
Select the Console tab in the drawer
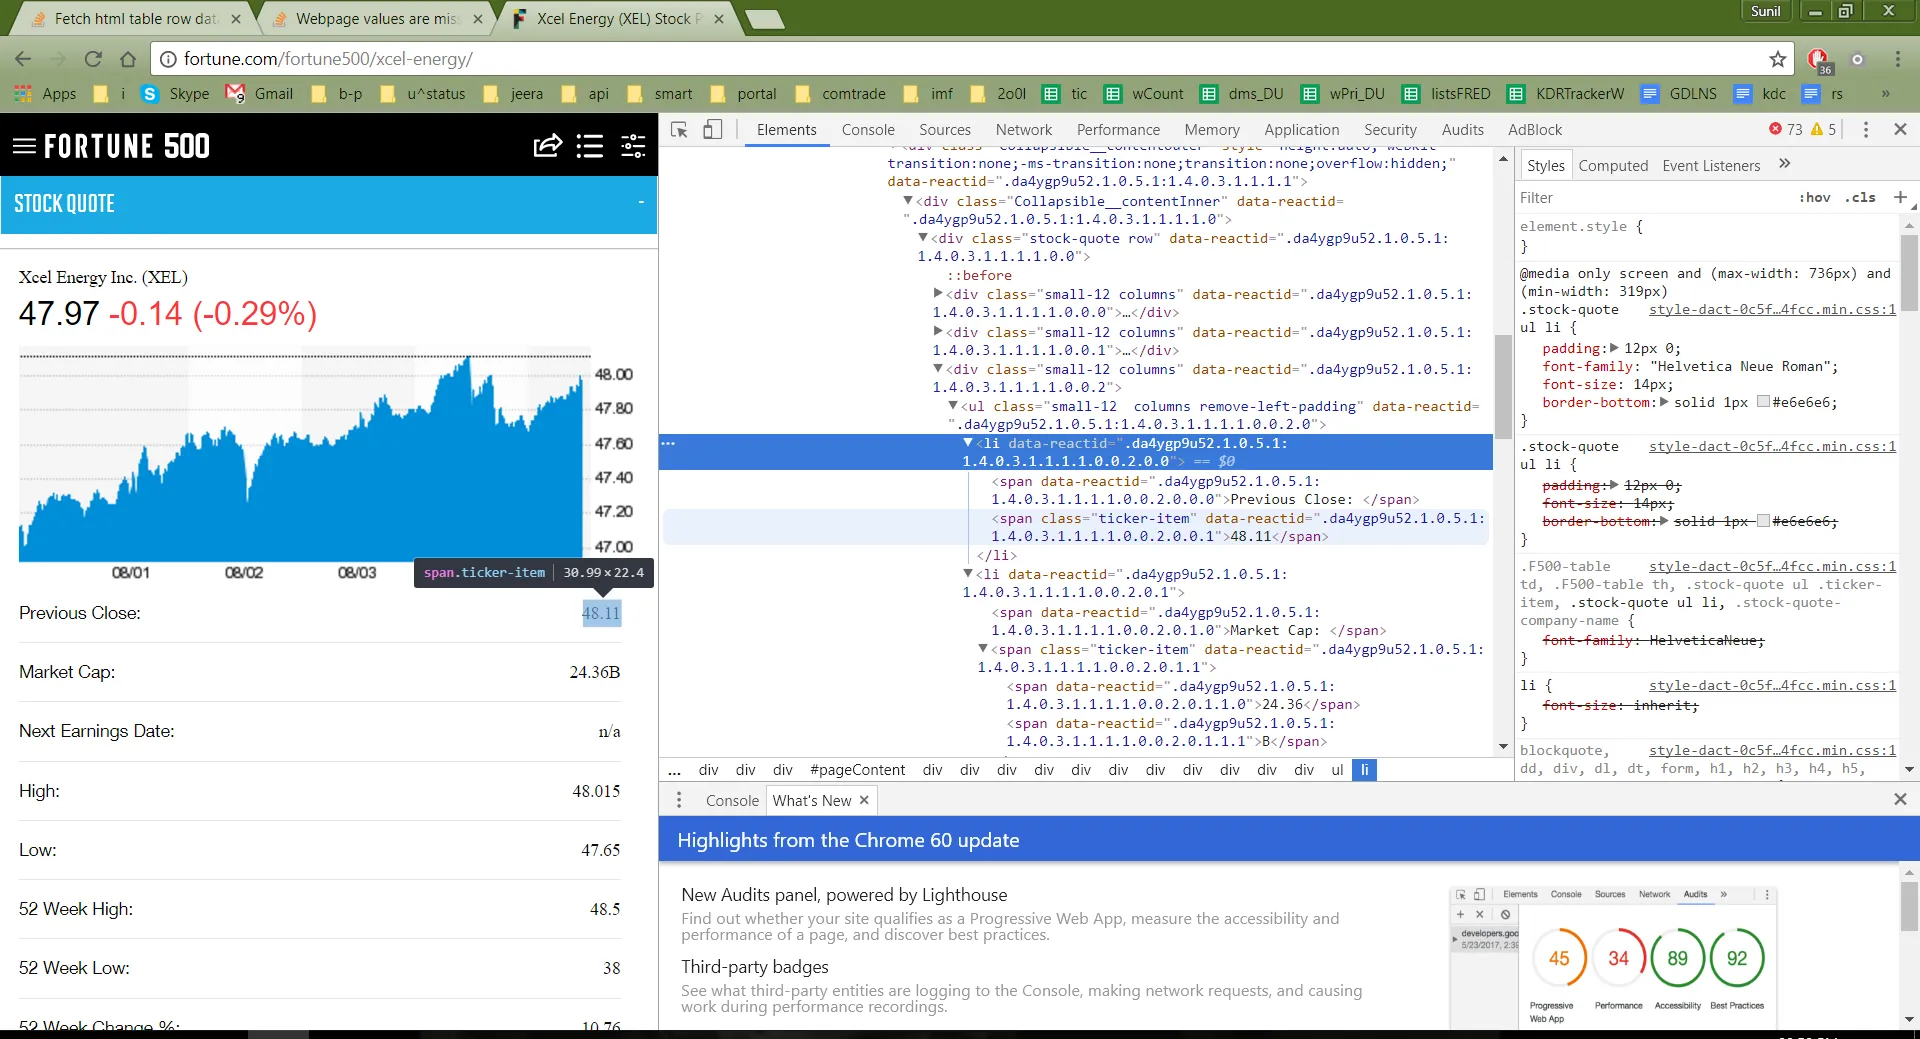point(732,800)
